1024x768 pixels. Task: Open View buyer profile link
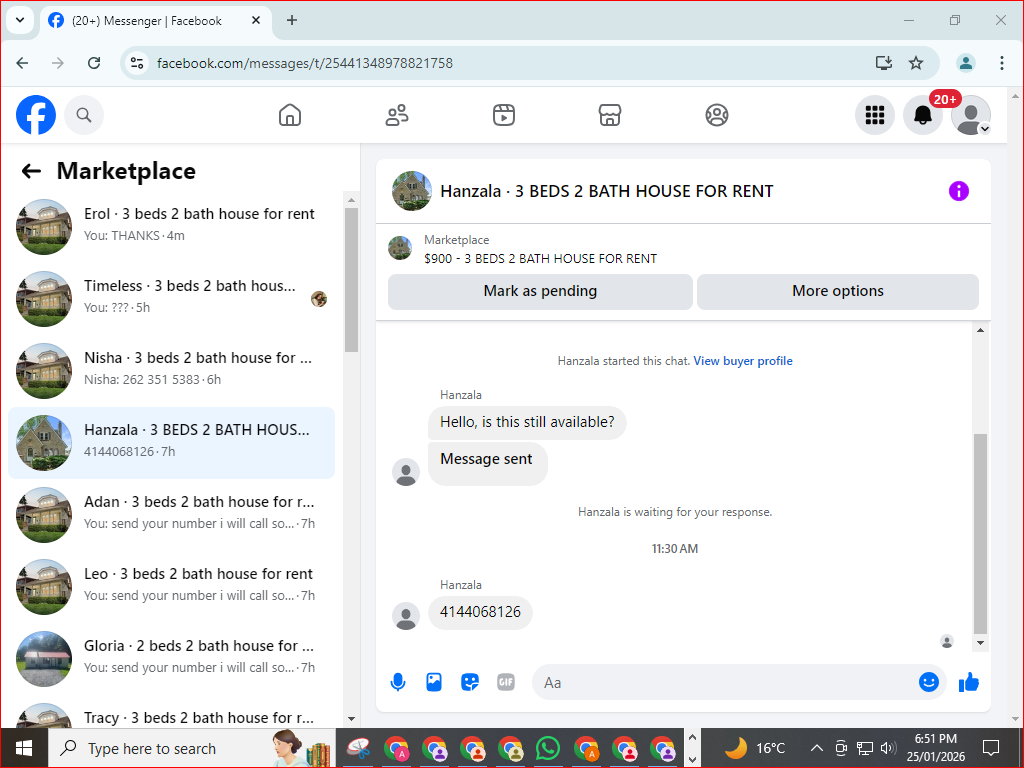pyautogui.click(x=743, y=361)
